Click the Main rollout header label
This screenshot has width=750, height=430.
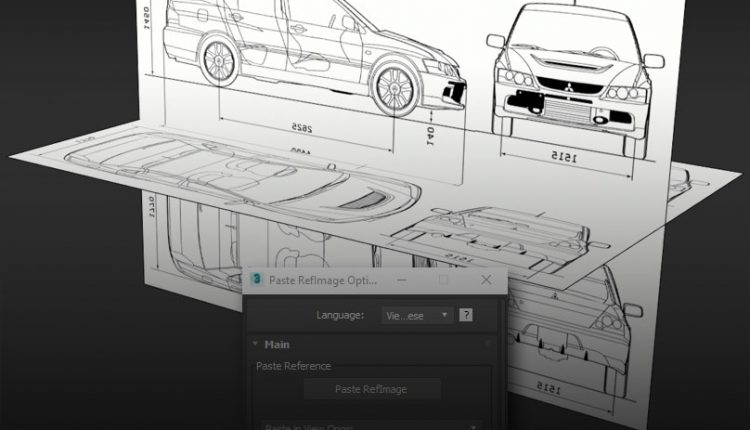pos(277,344)
